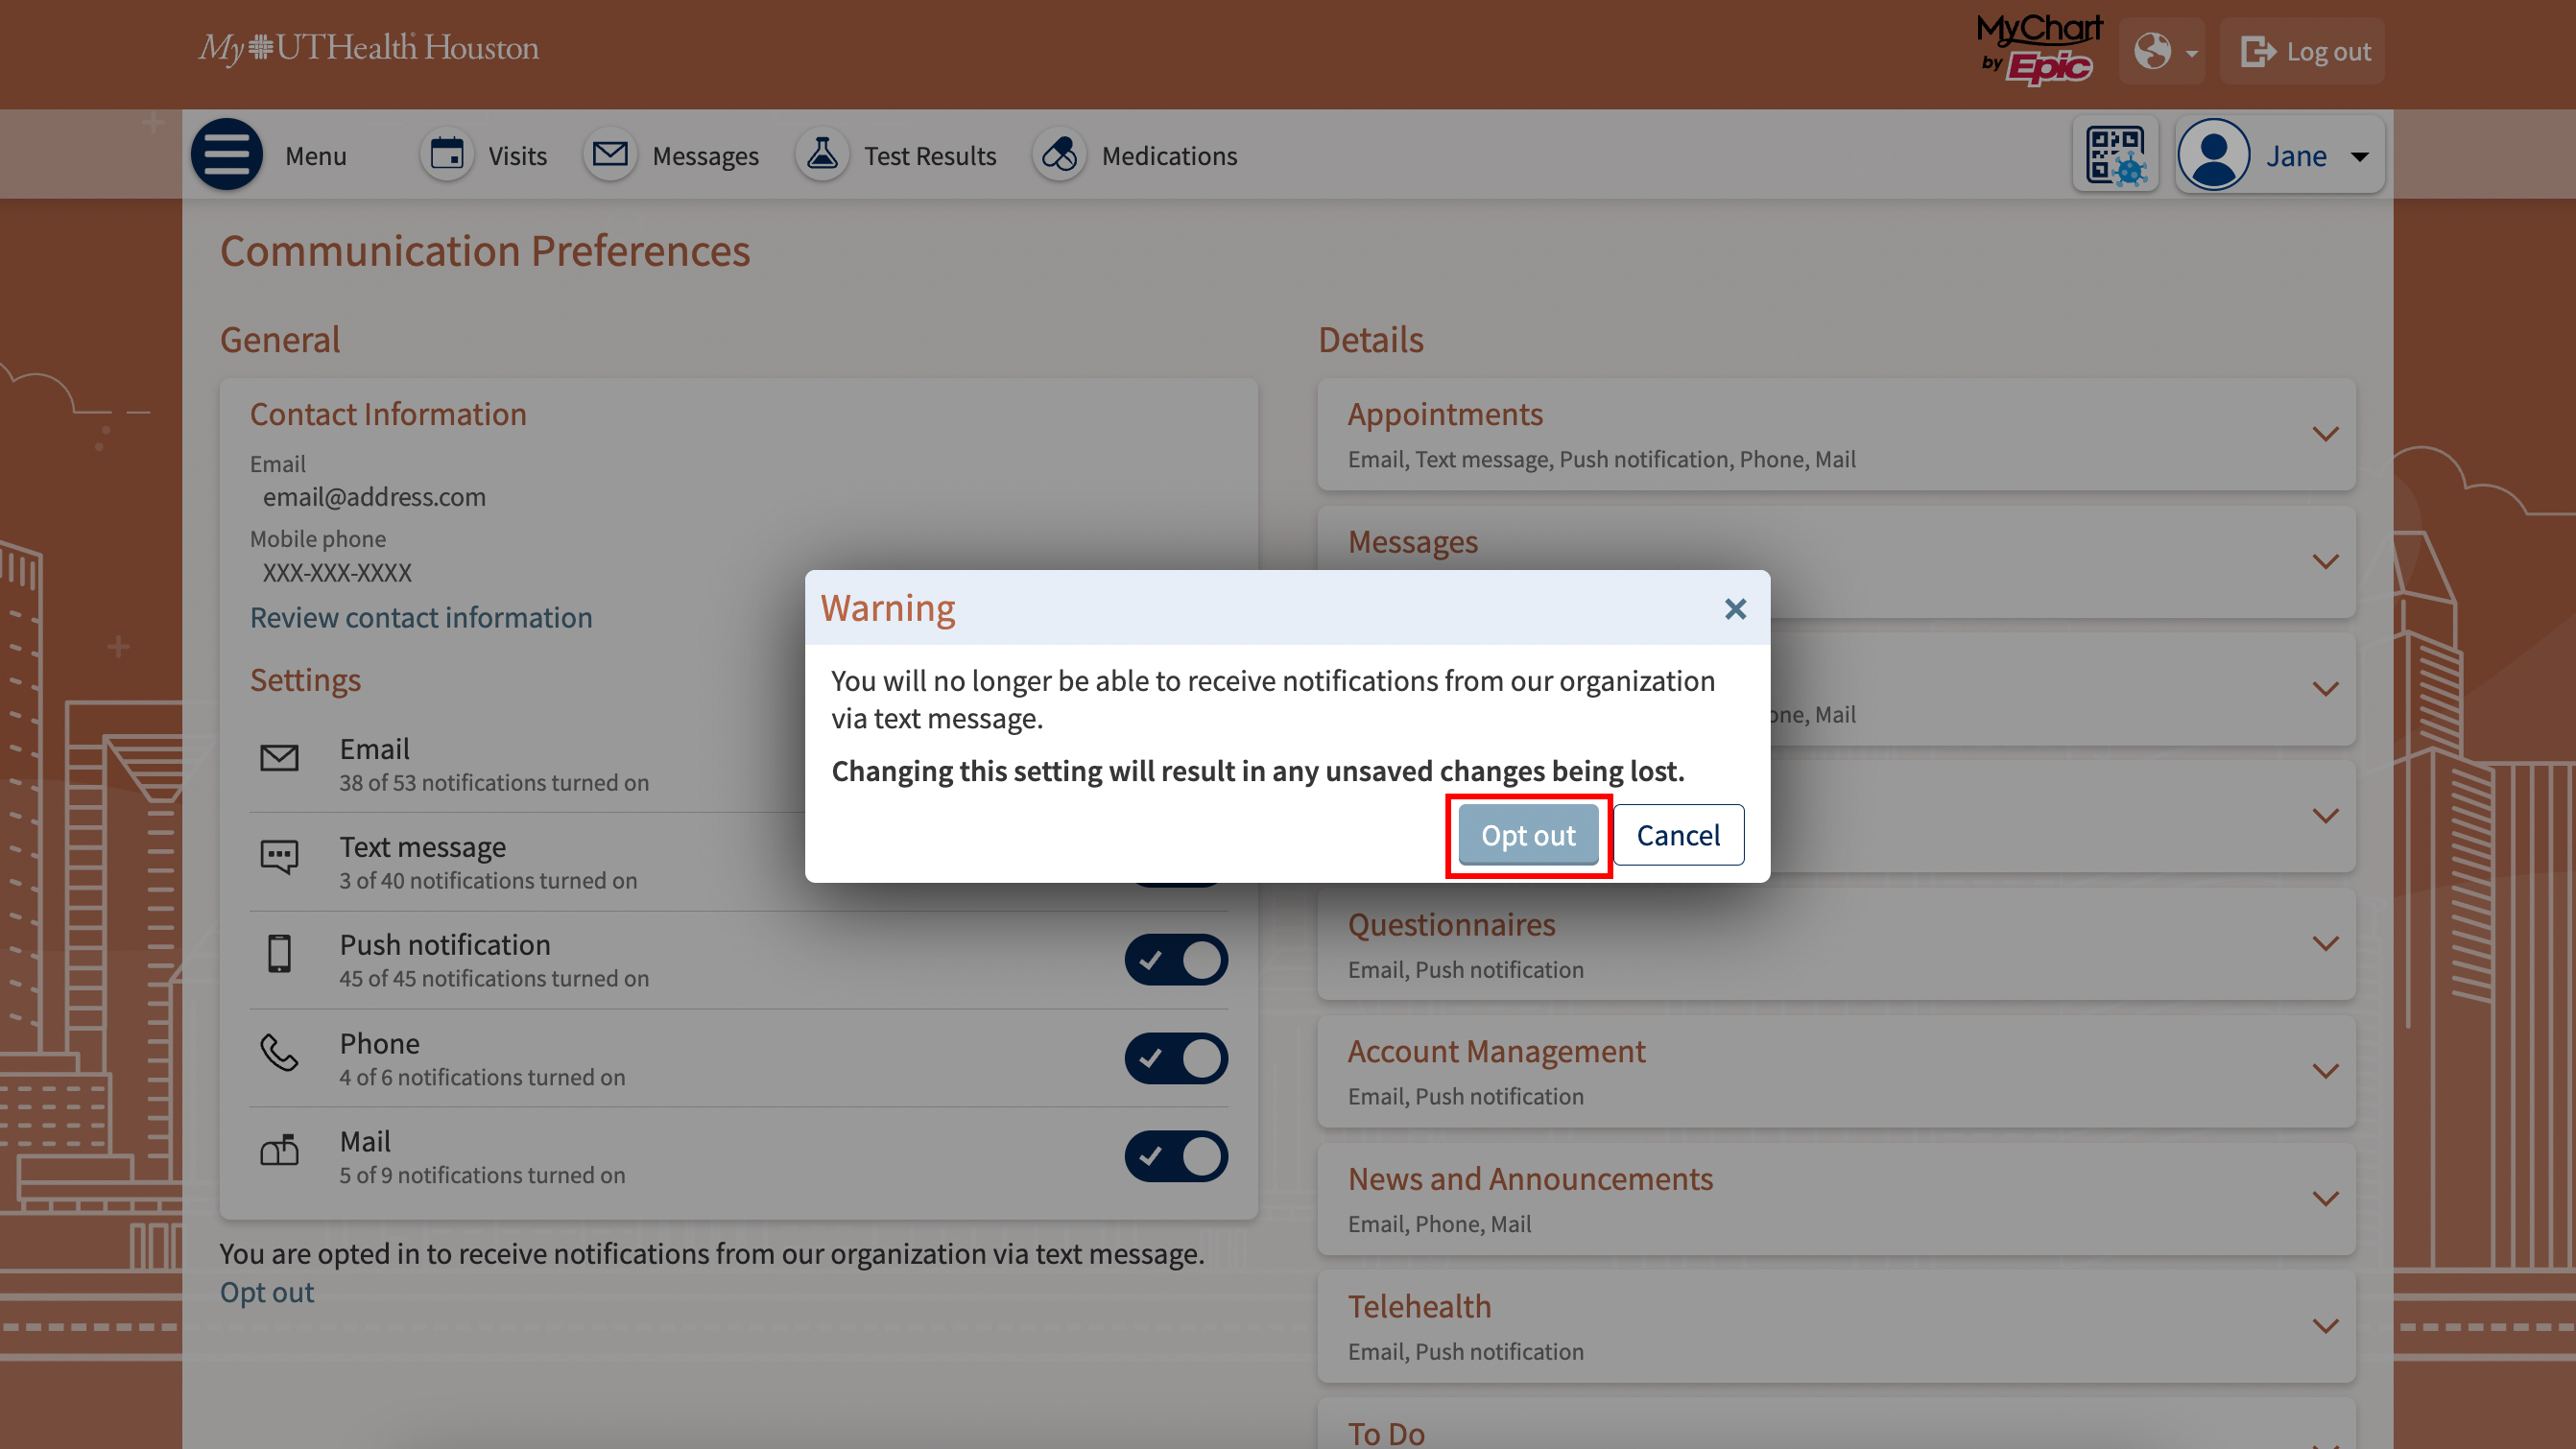Open Review contact information link
This screenshot has height=1449, width=2576.
pos(421,618)
